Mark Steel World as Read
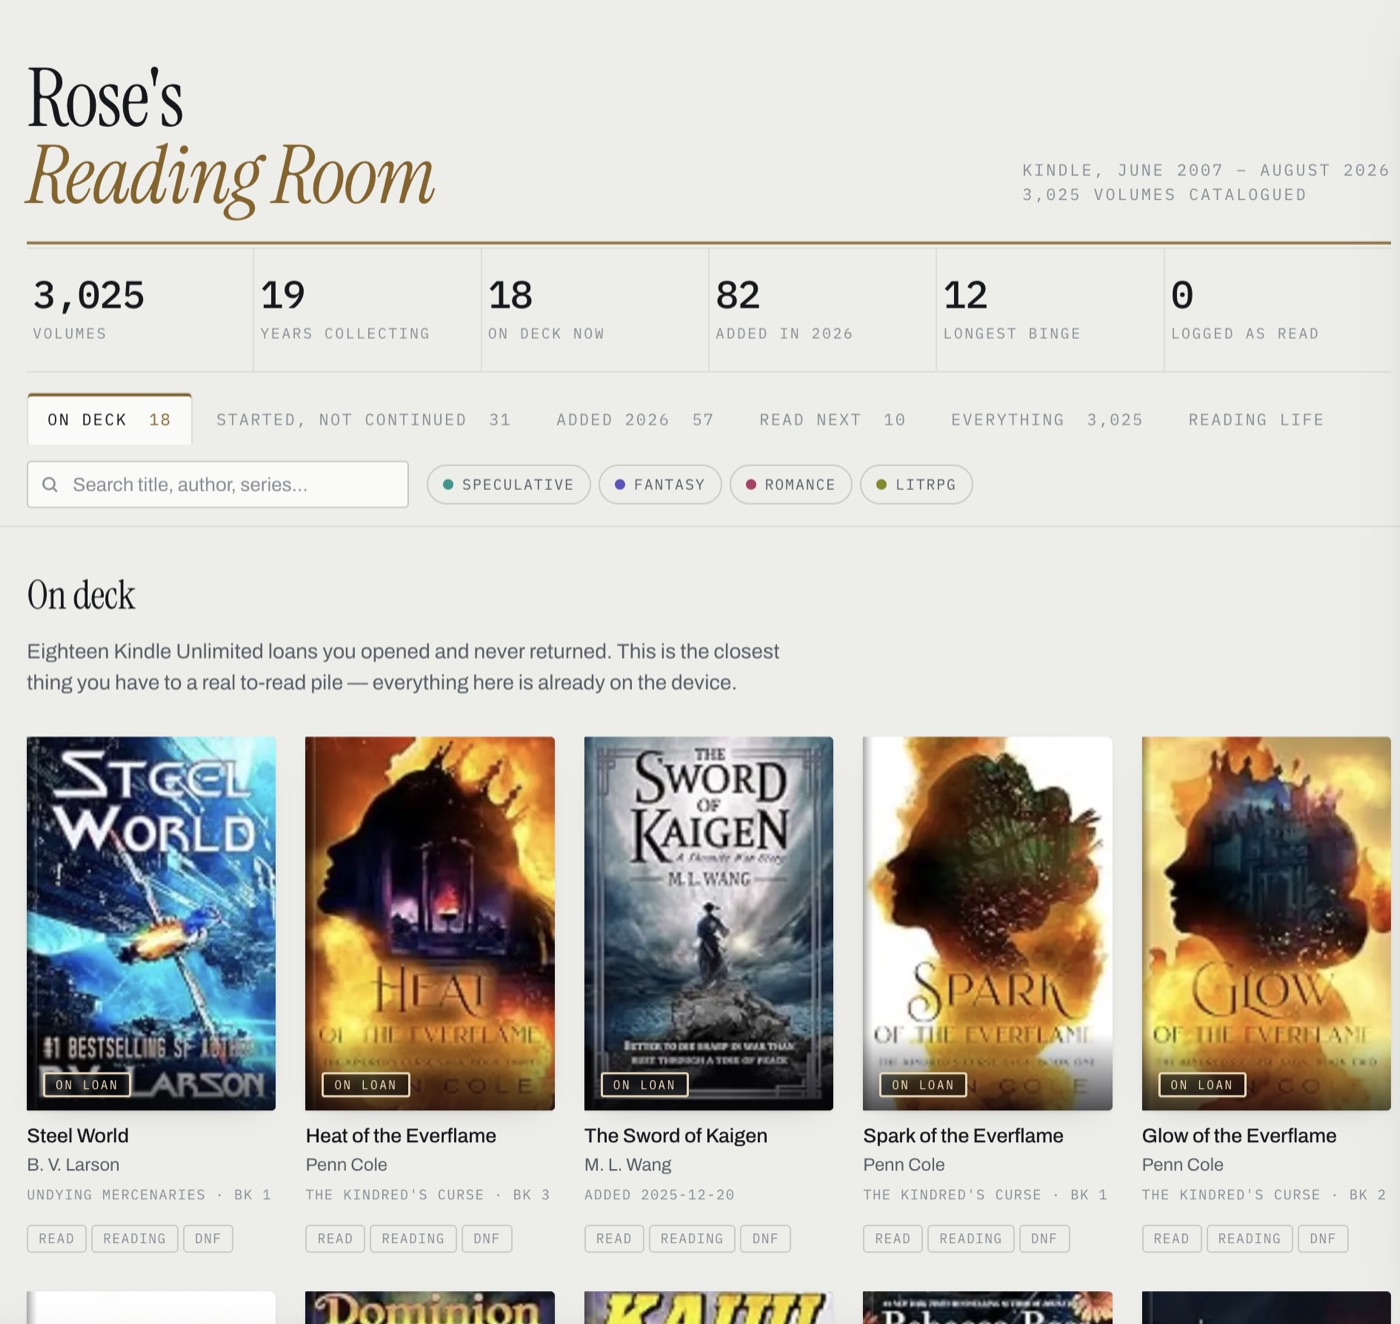This screenshot has height=1324, width=1400. click(57, 1239)
